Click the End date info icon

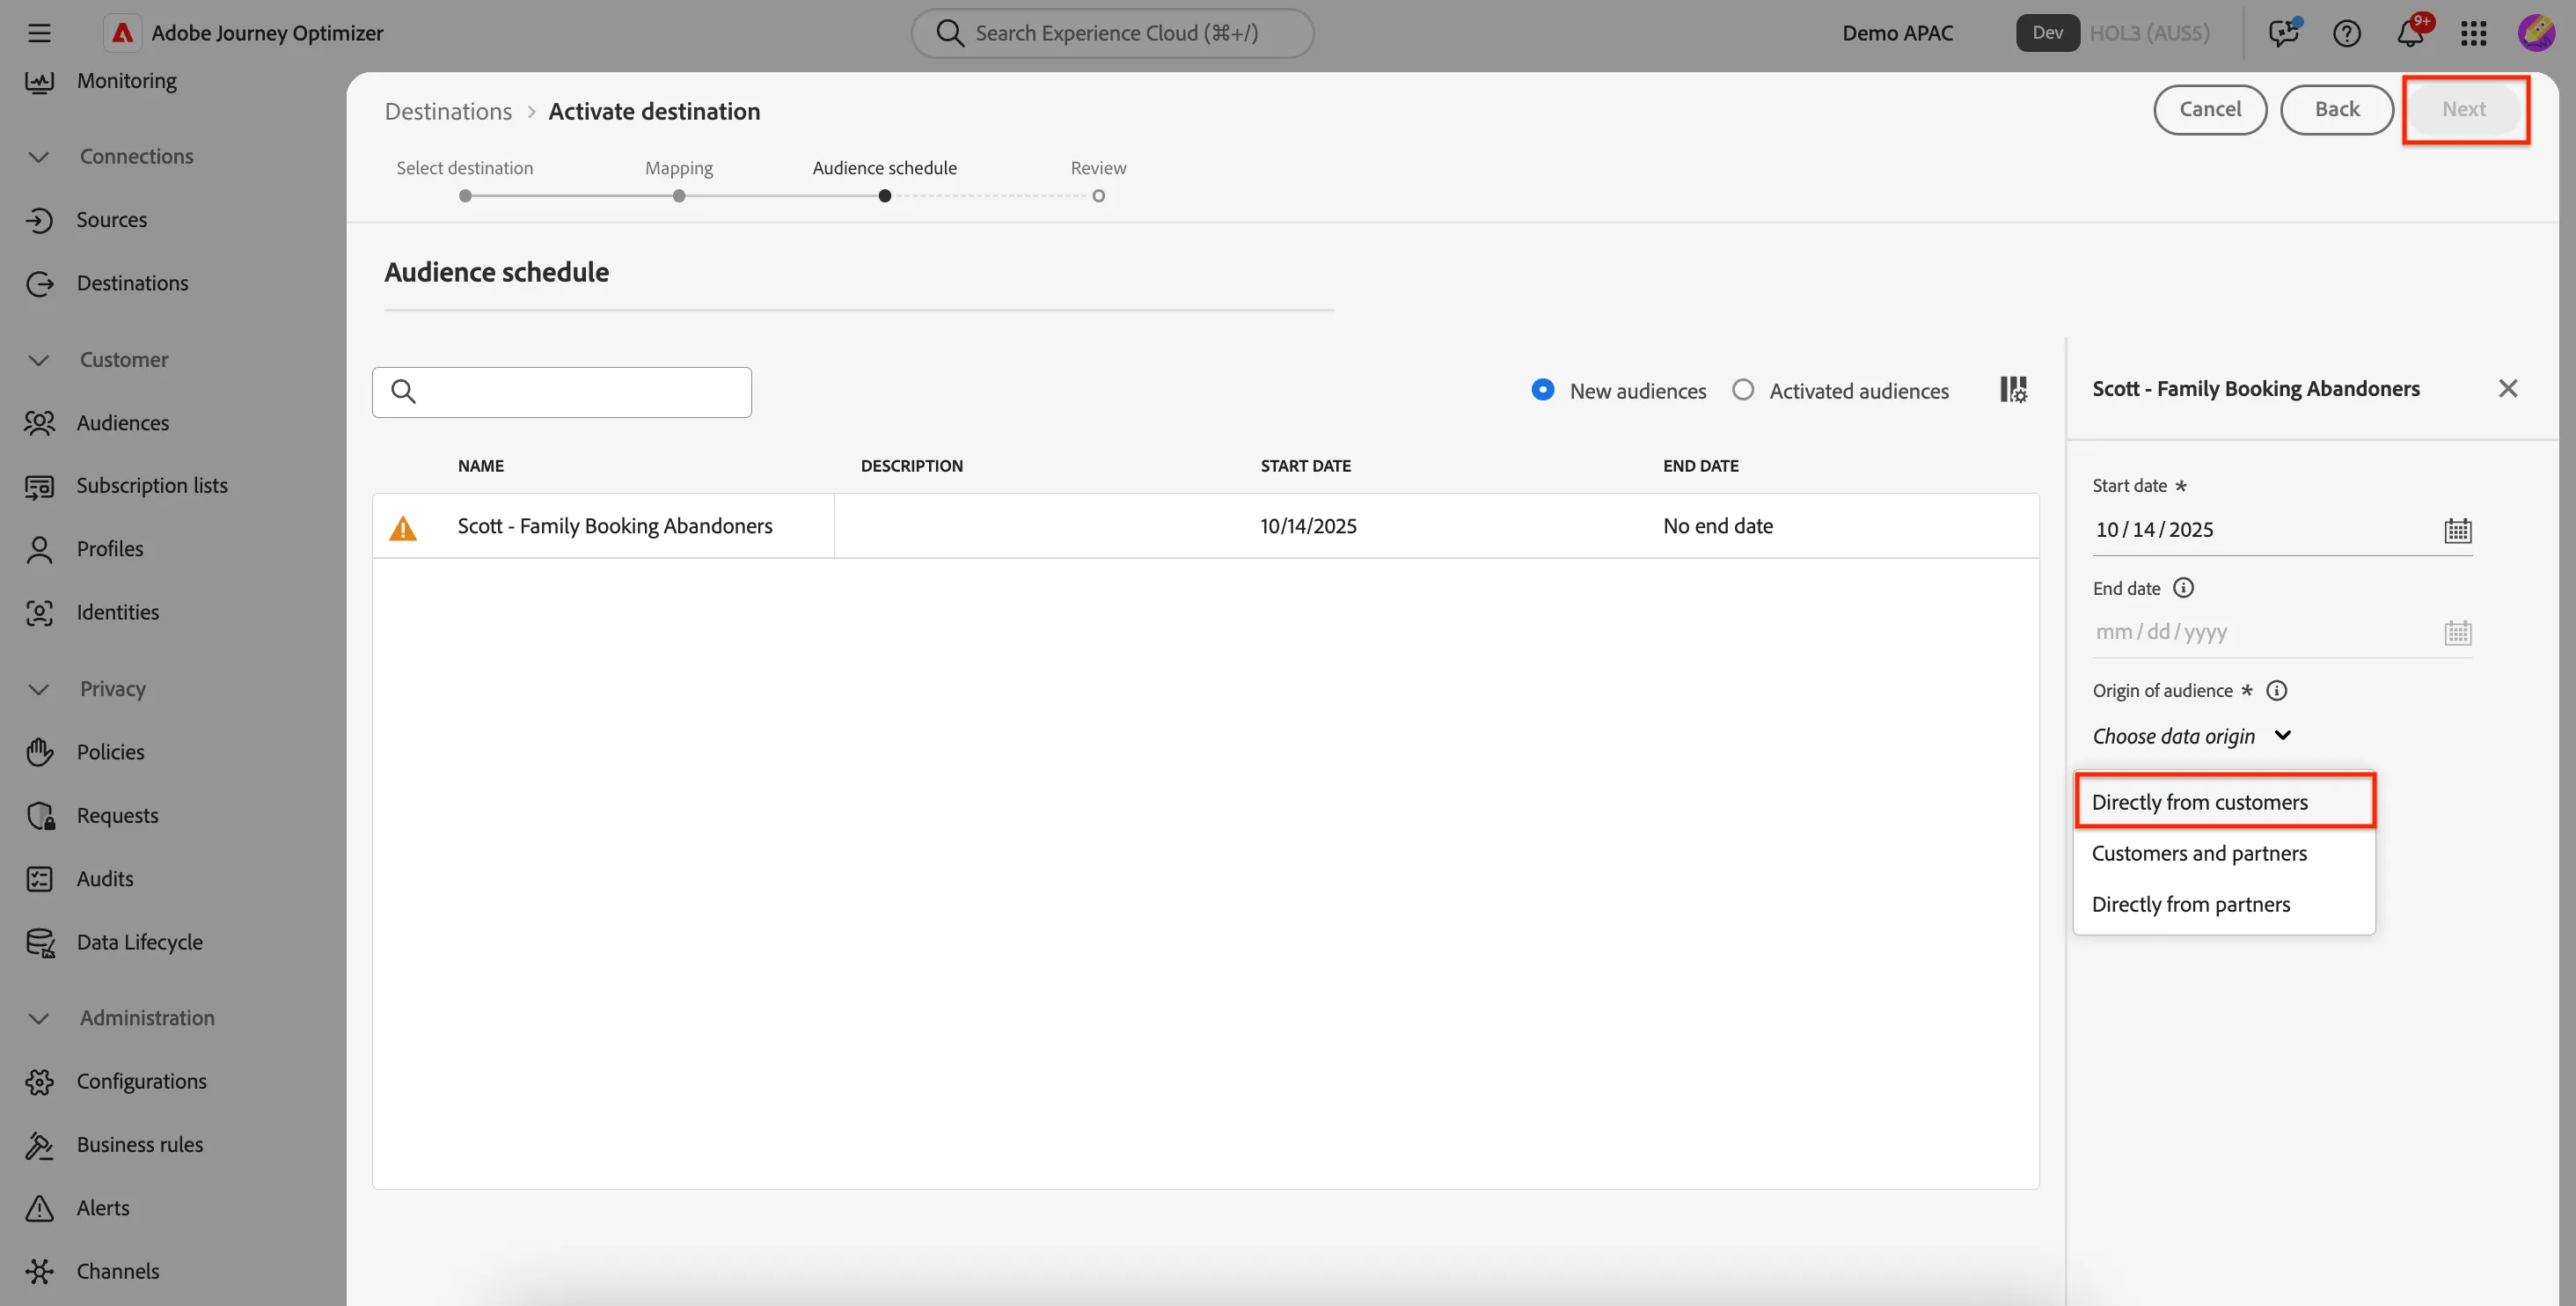coord(2183,588)
